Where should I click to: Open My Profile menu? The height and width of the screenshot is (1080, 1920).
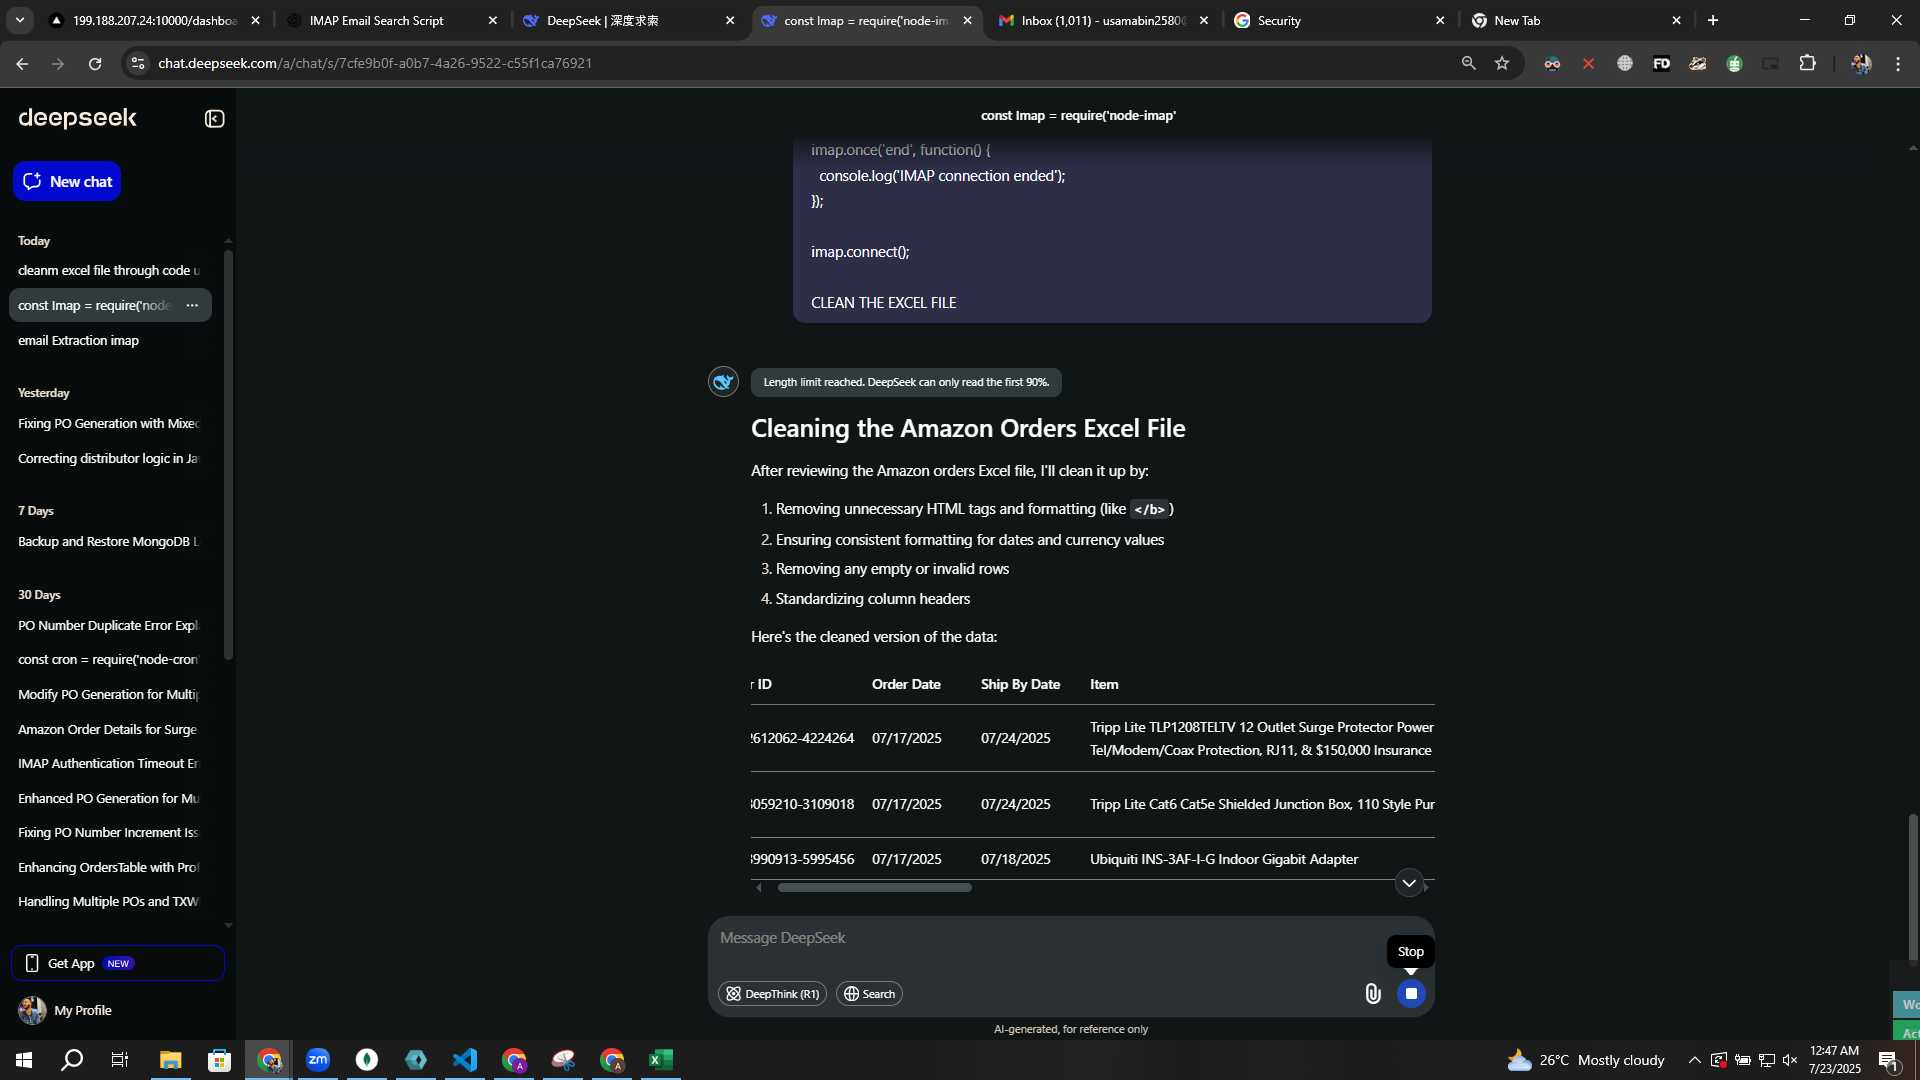[x=65, y=1010]
